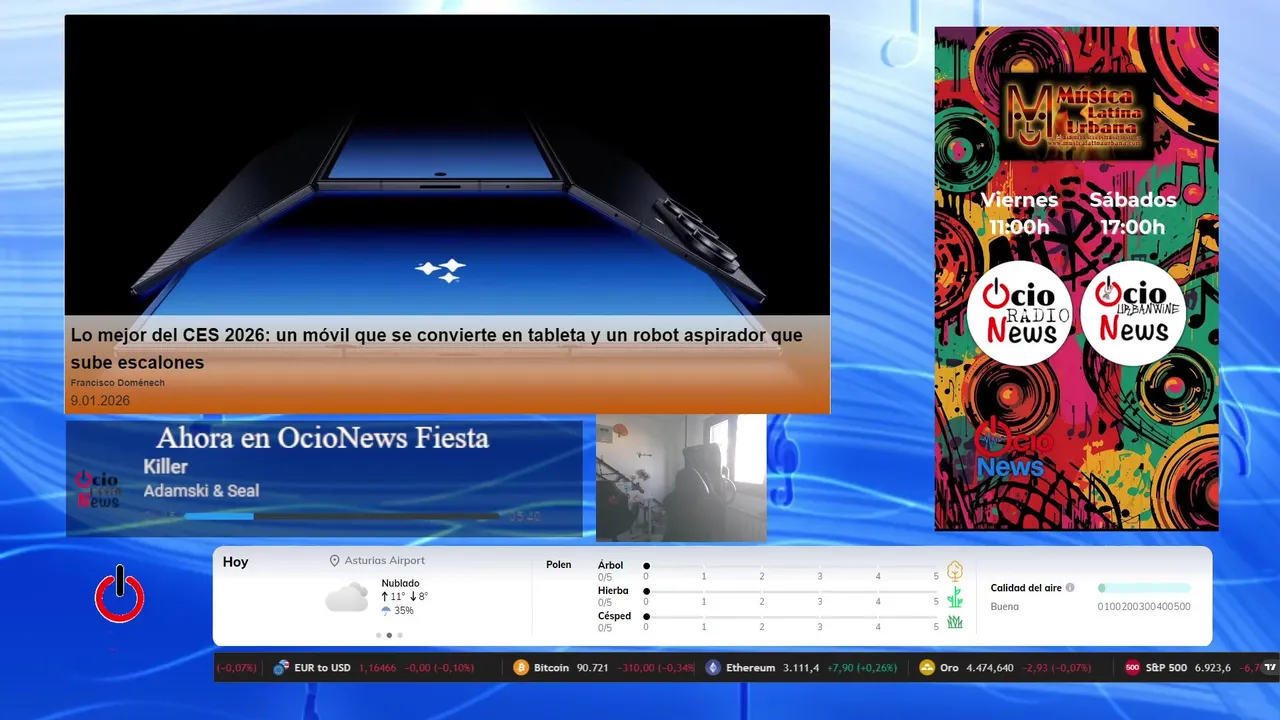Click the Música Latina Urbana logo
This screenshot has width=1280, height=720.
coord(1076,117)
